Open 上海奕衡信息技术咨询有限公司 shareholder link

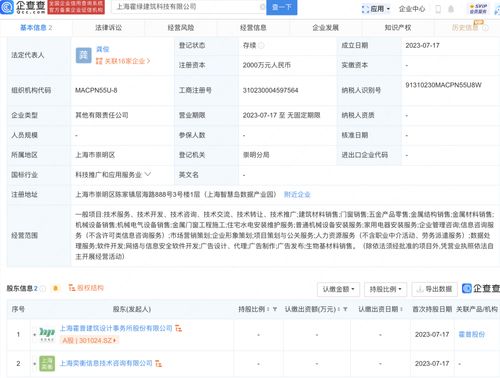106,363
